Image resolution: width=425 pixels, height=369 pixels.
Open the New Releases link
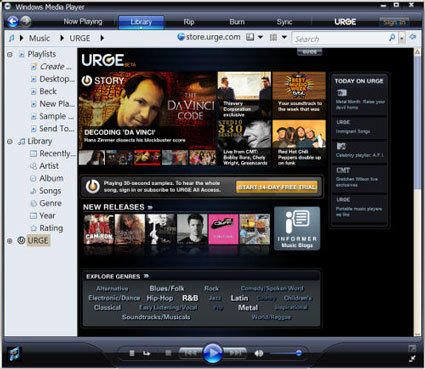[118, 207]
